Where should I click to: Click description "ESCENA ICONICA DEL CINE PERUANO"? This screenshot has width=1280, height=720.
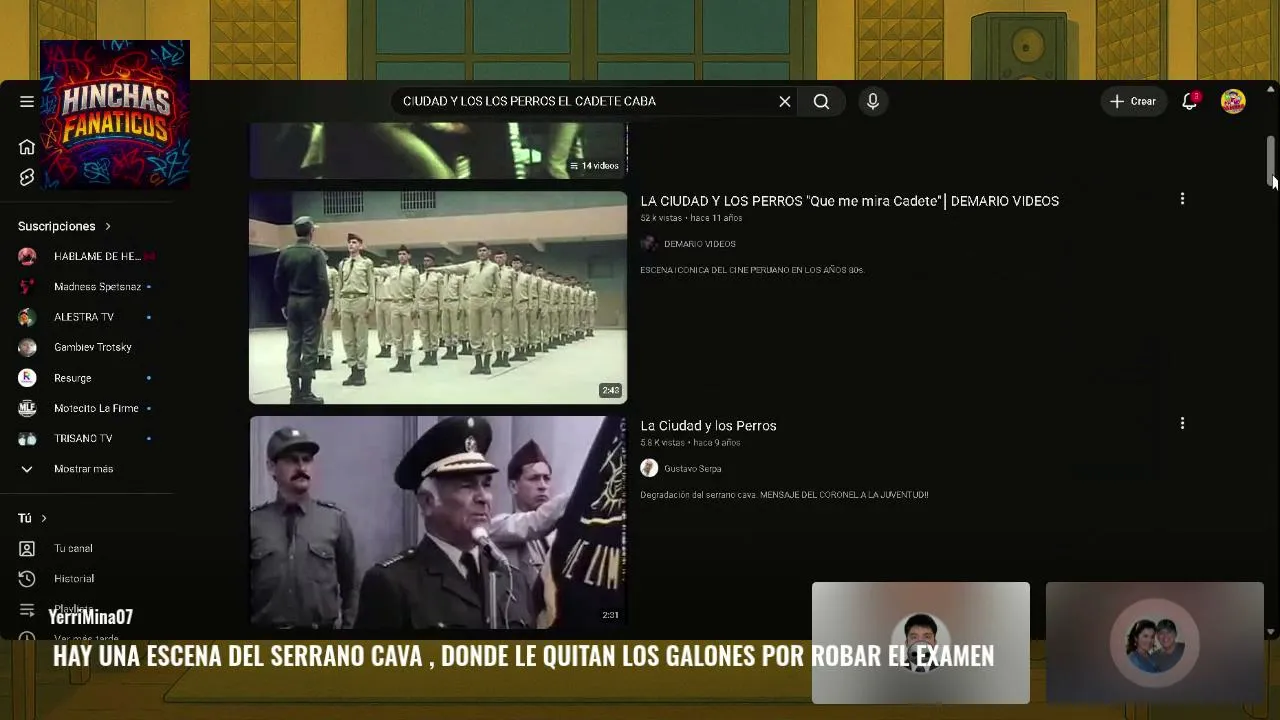[752, 270]
